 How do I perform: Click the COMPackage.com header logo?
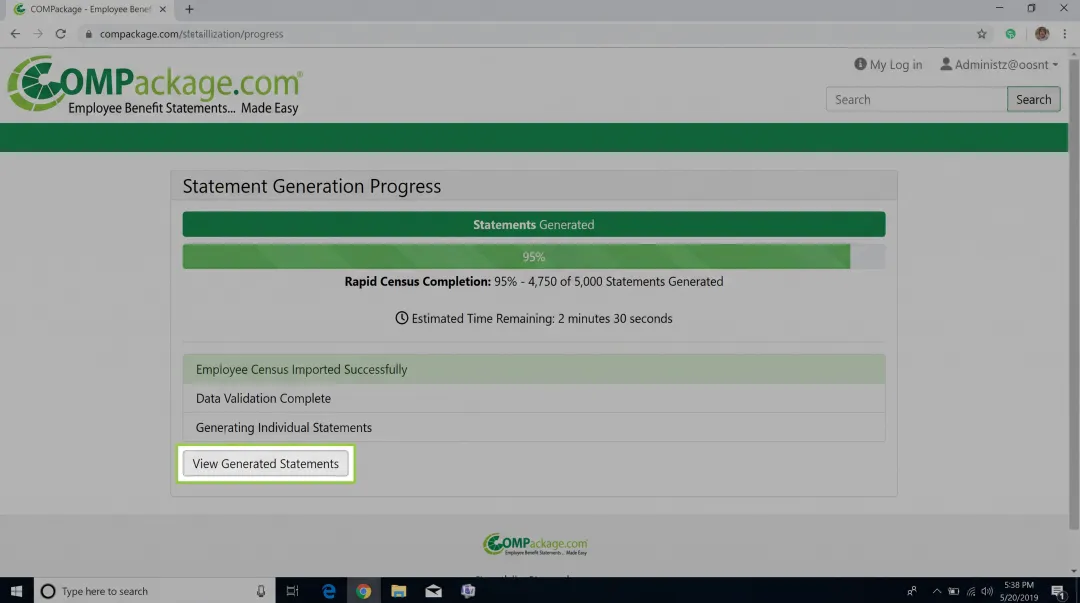point(155,85)
